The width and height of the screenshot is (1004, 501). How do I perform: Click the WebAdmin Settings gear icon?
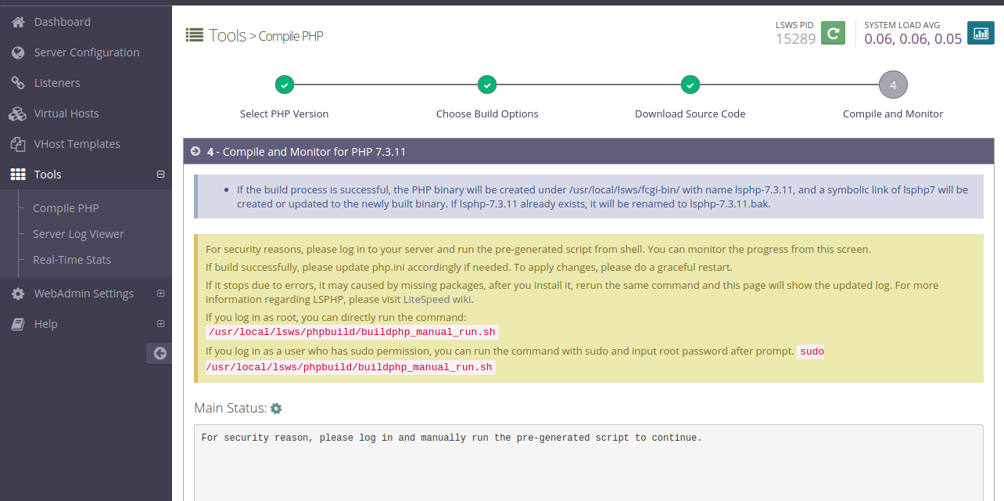[x=18, y=293]
